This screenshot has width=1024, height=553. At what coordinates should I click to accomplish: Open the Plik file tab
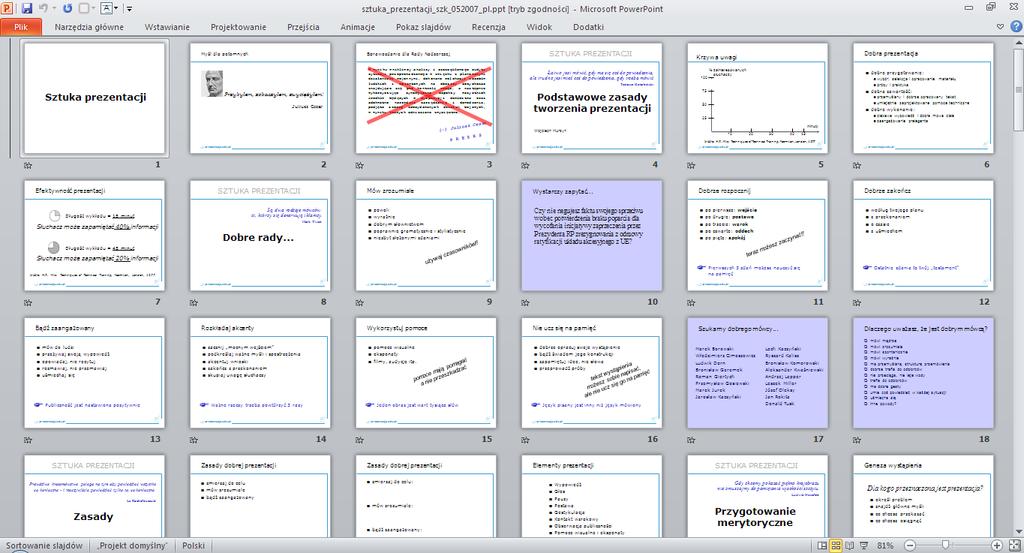[21, 27]
